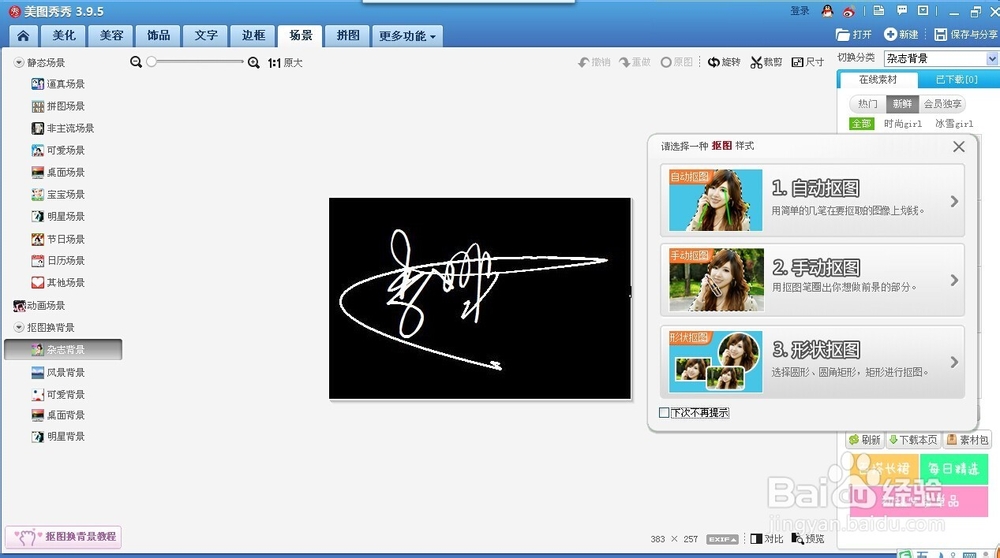Open the 美容 tab
Viewport: 1000px width, 558px height.
point(111,36)
